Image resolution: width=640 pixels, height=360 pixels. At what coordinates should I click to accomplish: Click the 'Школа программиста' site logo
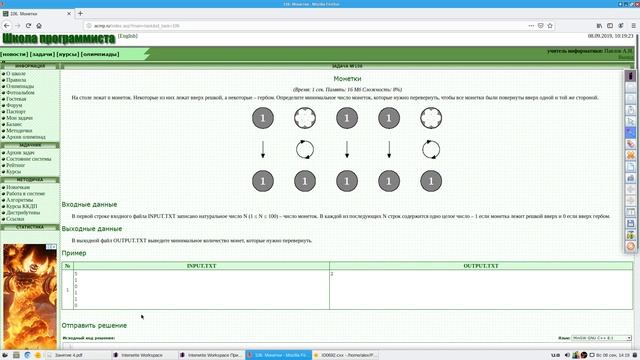(59, 39)
